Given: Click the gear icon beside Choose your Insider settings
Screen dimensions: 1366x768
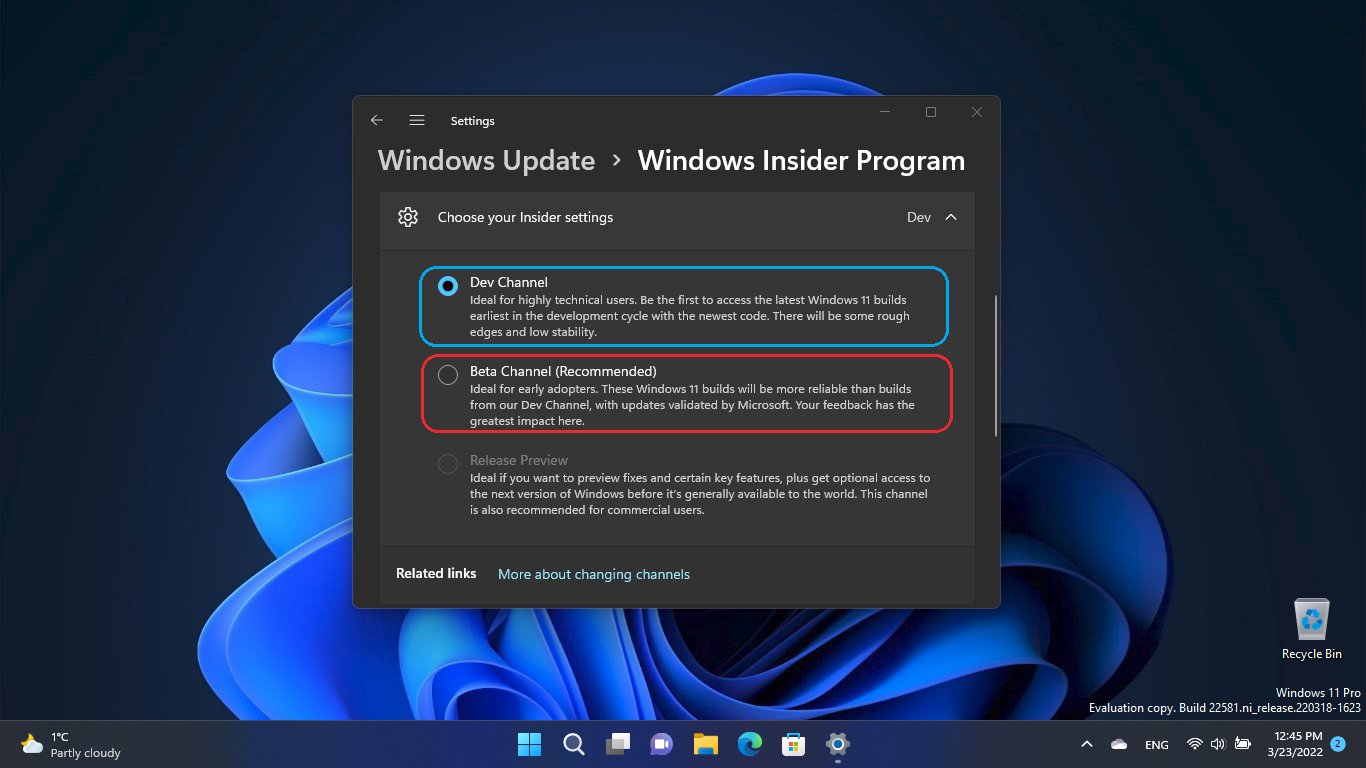Looking at the screenshot, I should (407, 217).
